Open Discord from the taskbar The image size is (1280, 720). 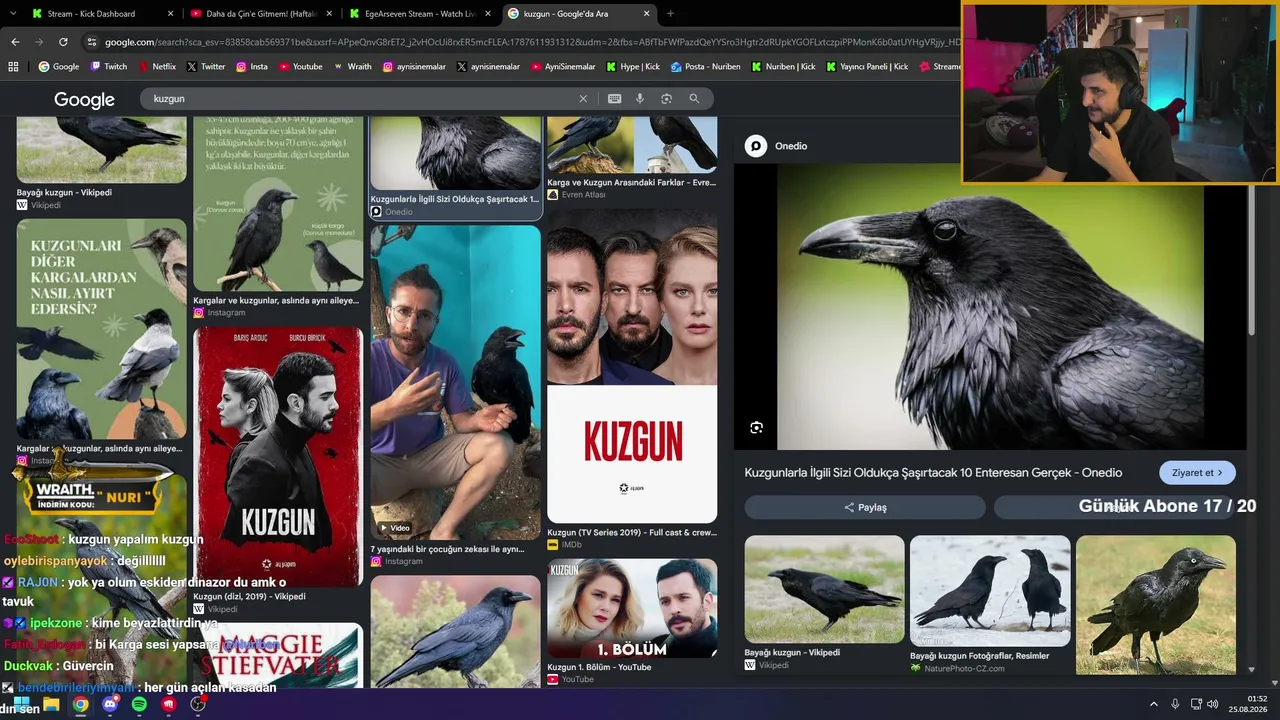(x=110, y=704)
